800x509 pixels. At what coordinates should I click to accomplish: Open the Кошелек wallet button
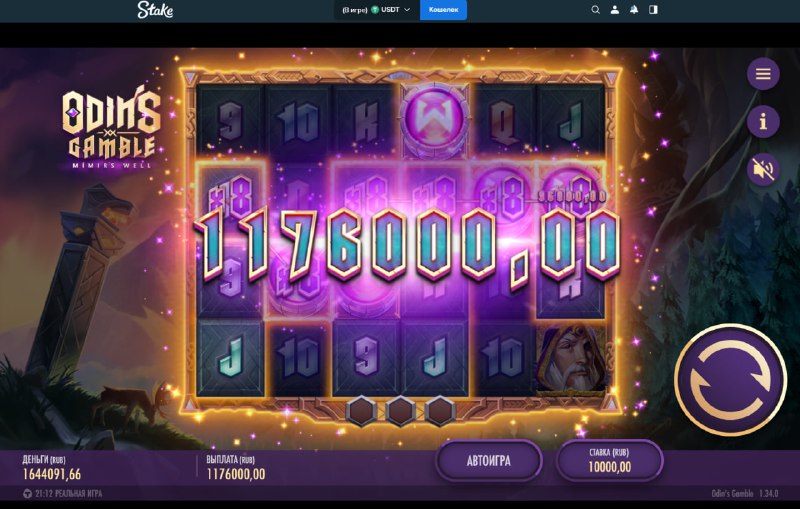(443, 10)
